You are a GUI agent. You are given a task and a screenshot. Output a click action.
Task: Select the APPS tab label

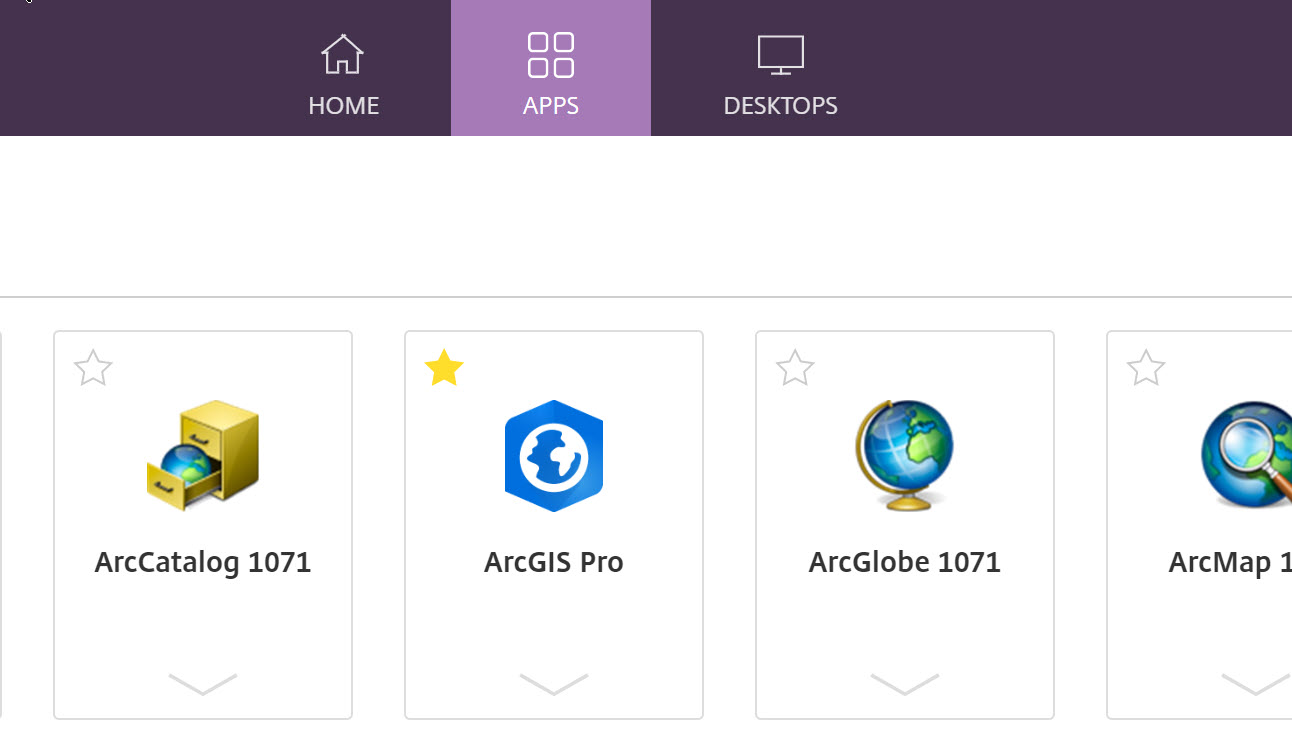click(x=551, y=106)
